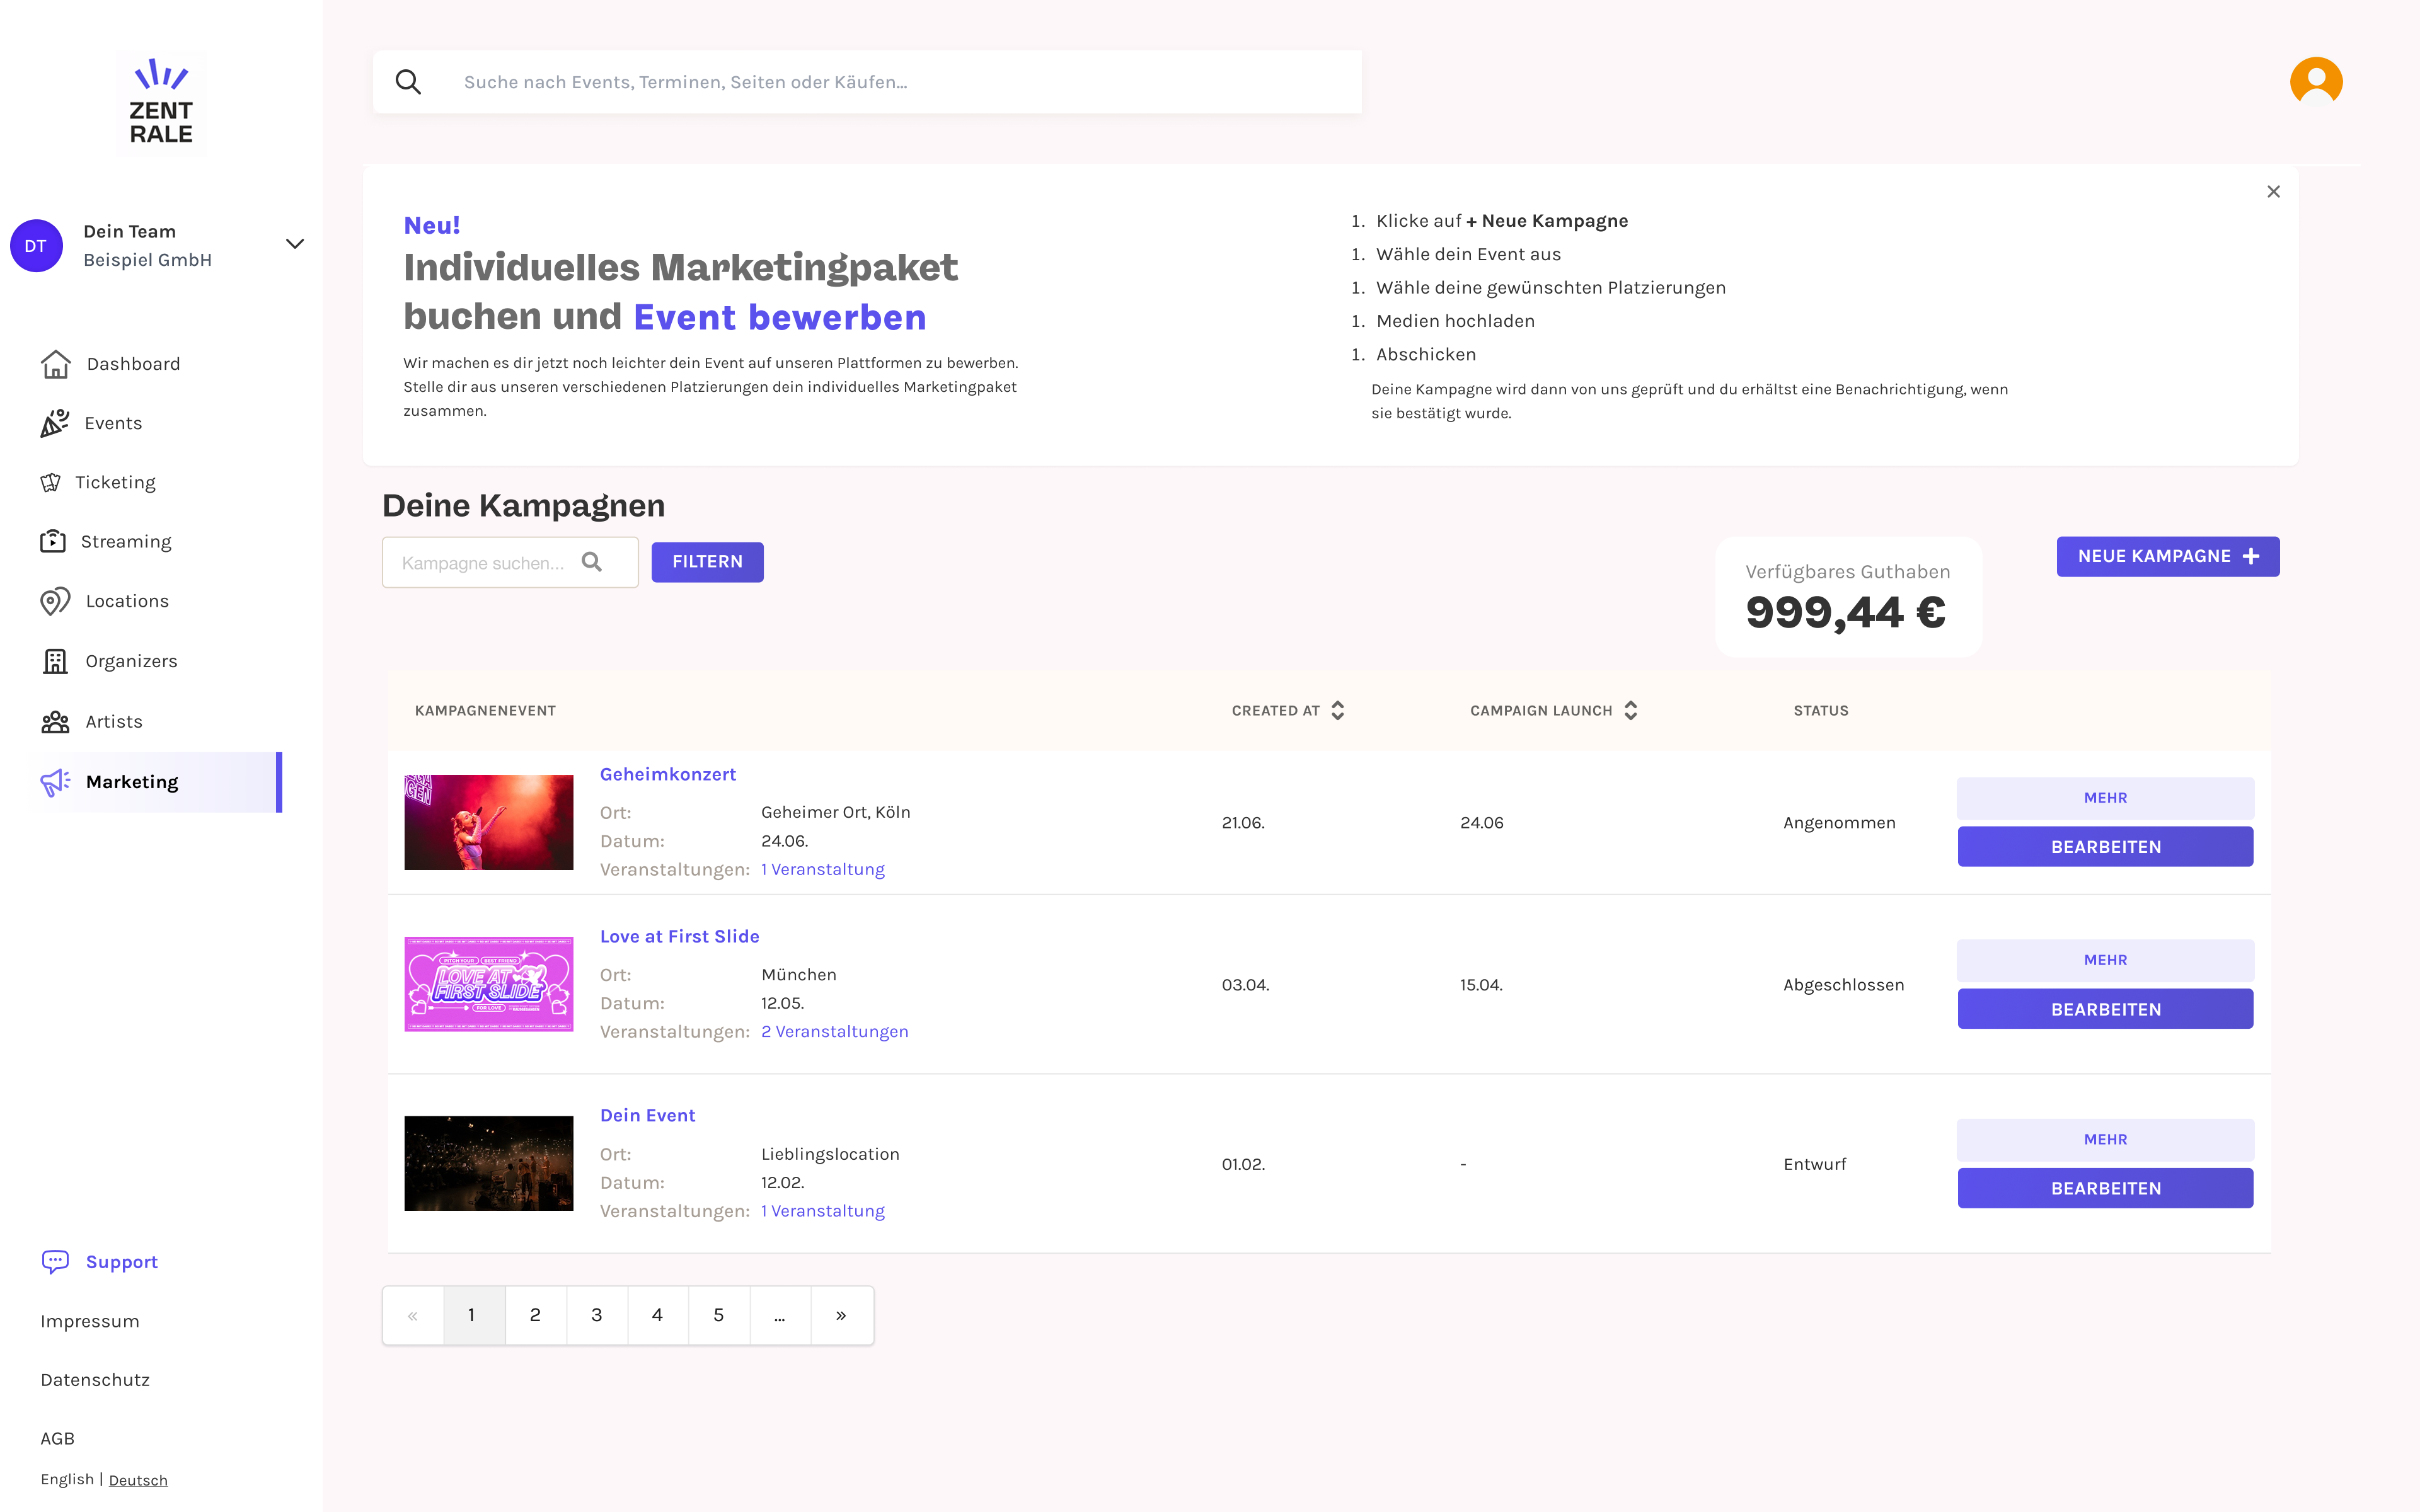Open the Streaming camera icon
Screen dimensions: 2420x1512
pos(53,542)
